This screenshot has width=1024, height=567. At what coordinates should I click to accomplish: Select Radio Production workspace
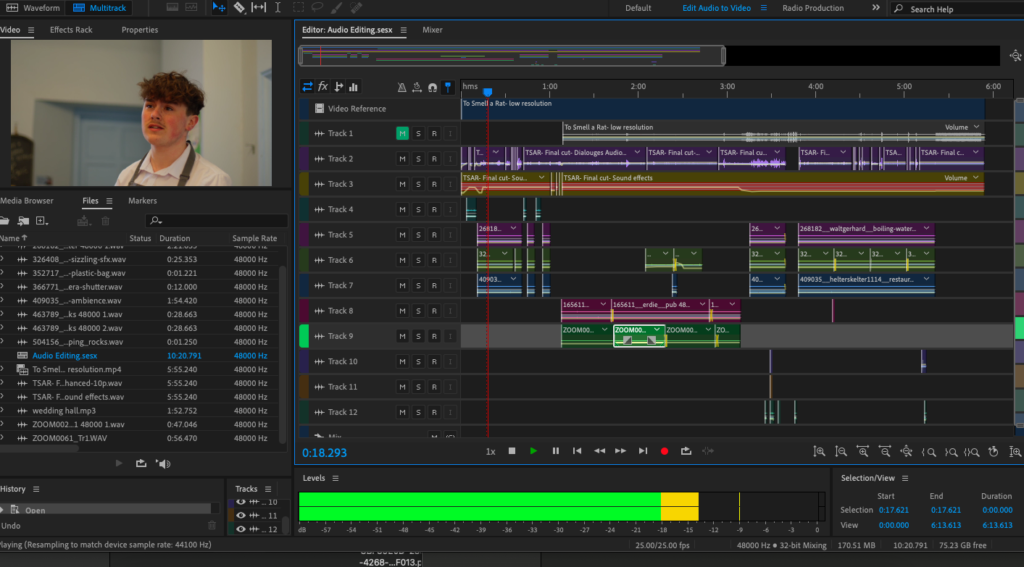pos(812,8)
